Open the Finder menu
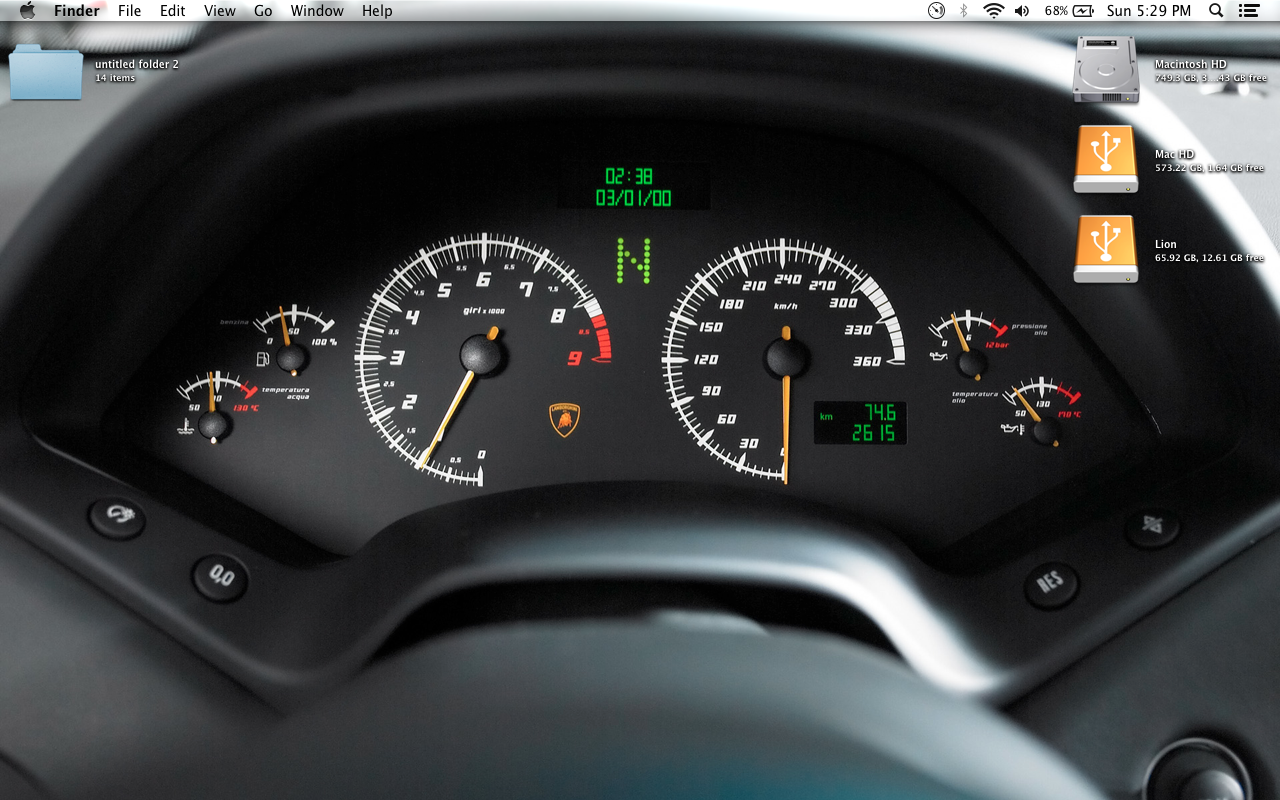The width and height of the screenshot is (1280, 800). (77, 11)
